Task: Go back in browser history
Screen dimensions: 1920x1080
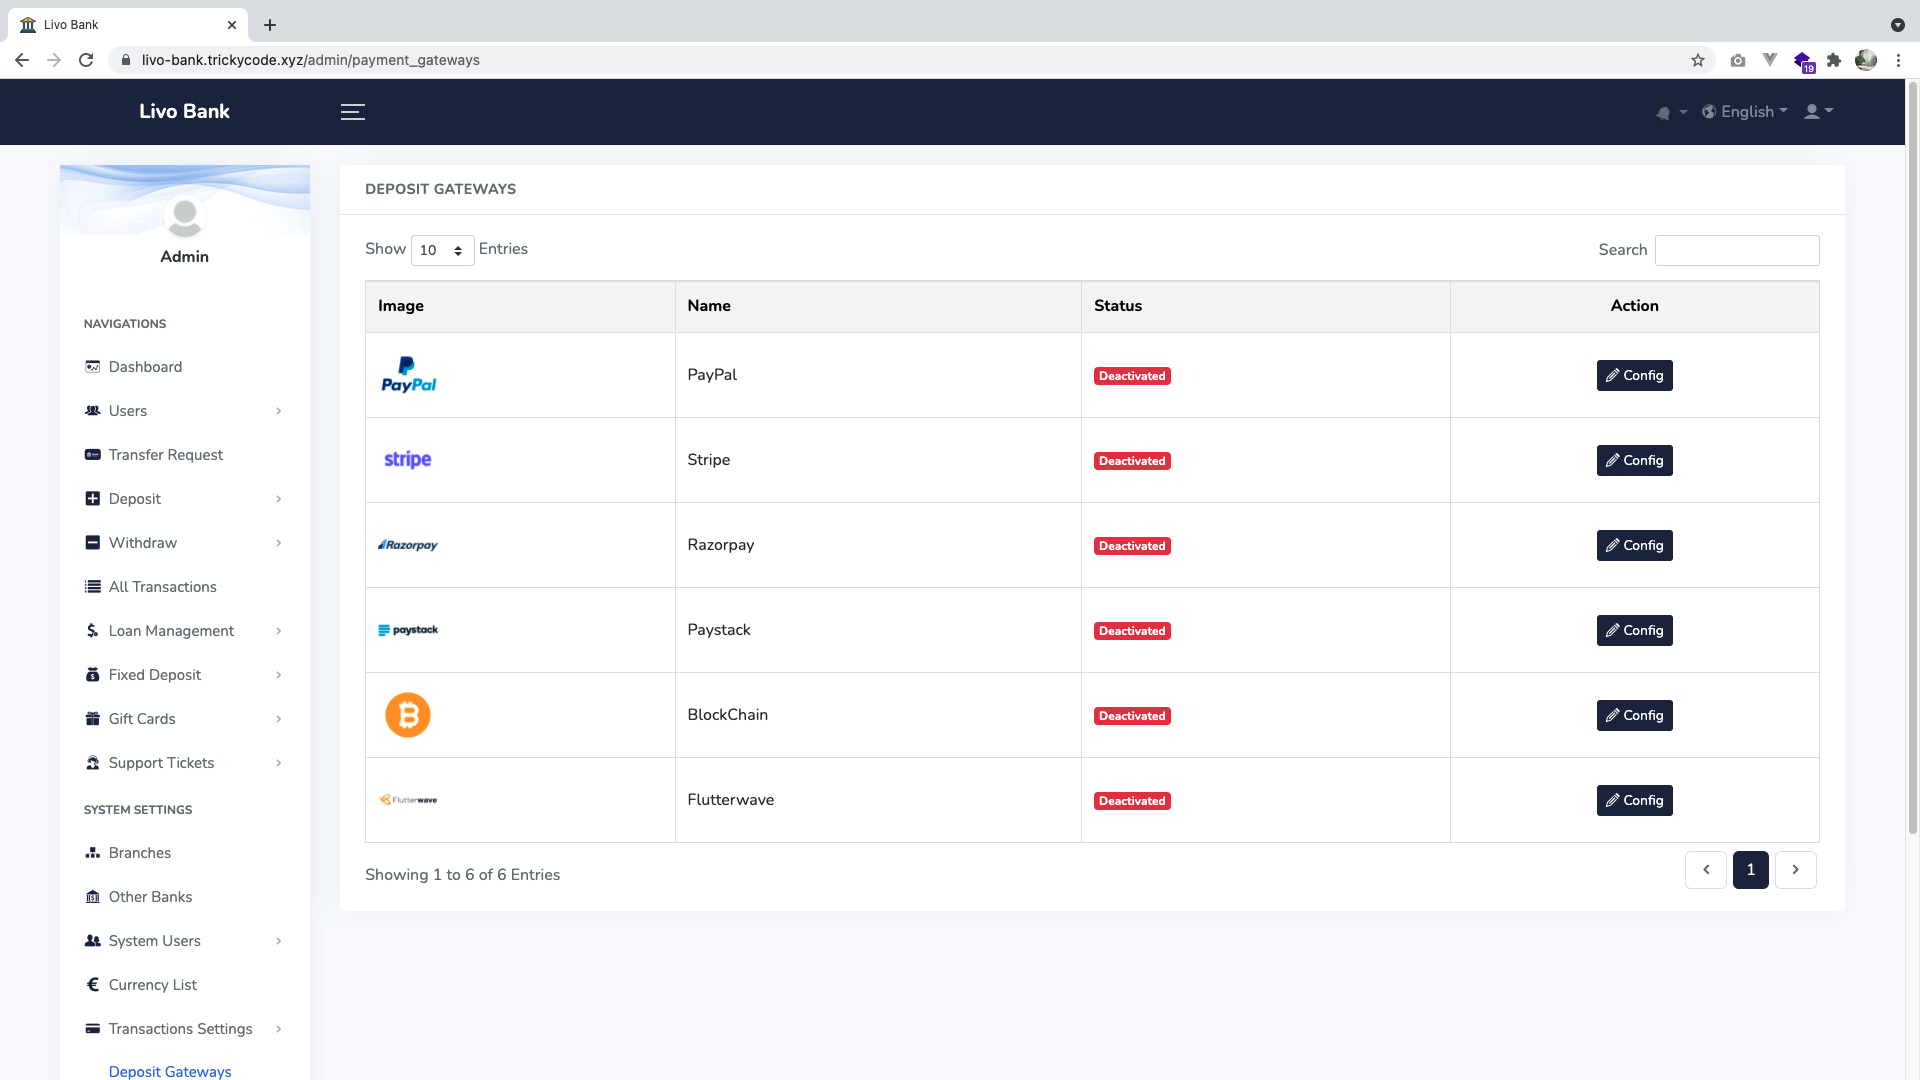Action: [x=22, y=60]
